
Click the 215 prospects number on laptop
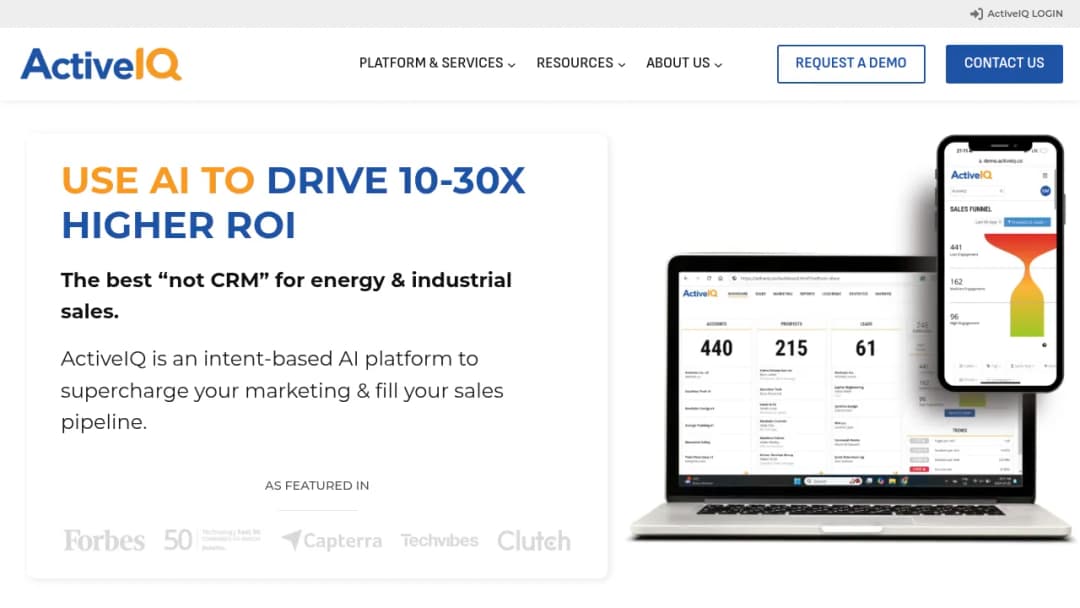coord(791,348)
